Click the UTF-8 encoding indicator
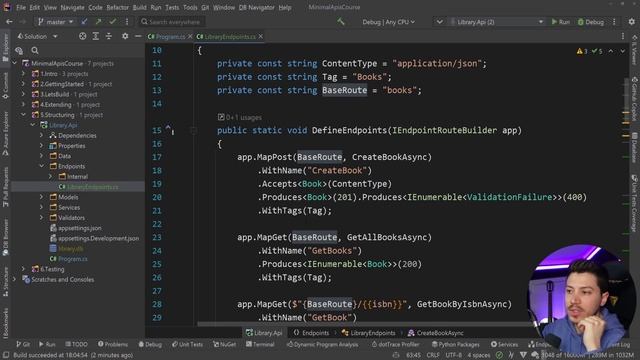The image size is (640, 360). click(453, 356)
